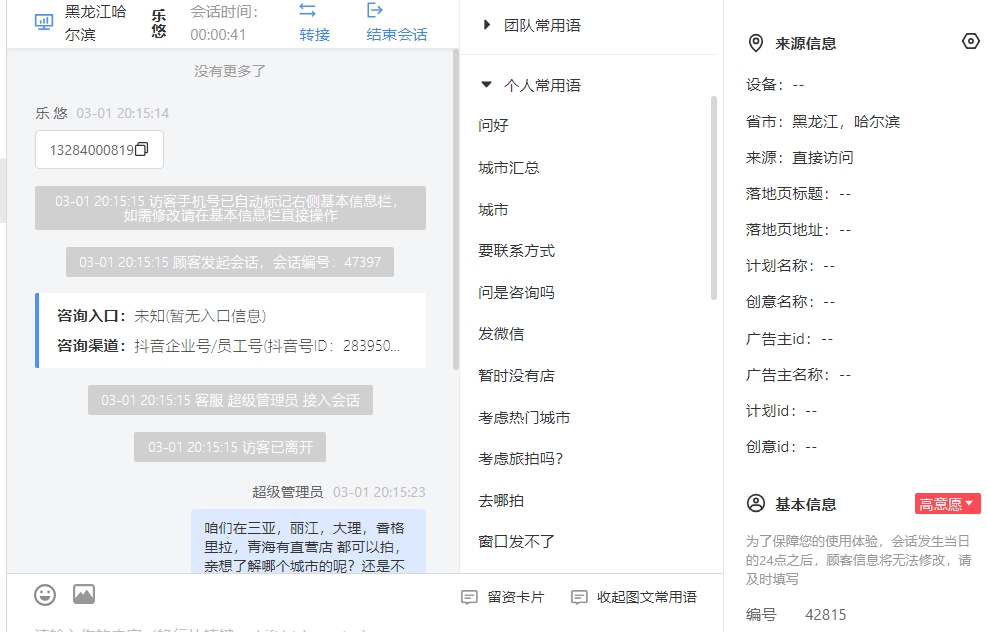The image size is (988, 632).
Task: Select the 城市汇总 quick phrase
Action: [x=508, y=168]
